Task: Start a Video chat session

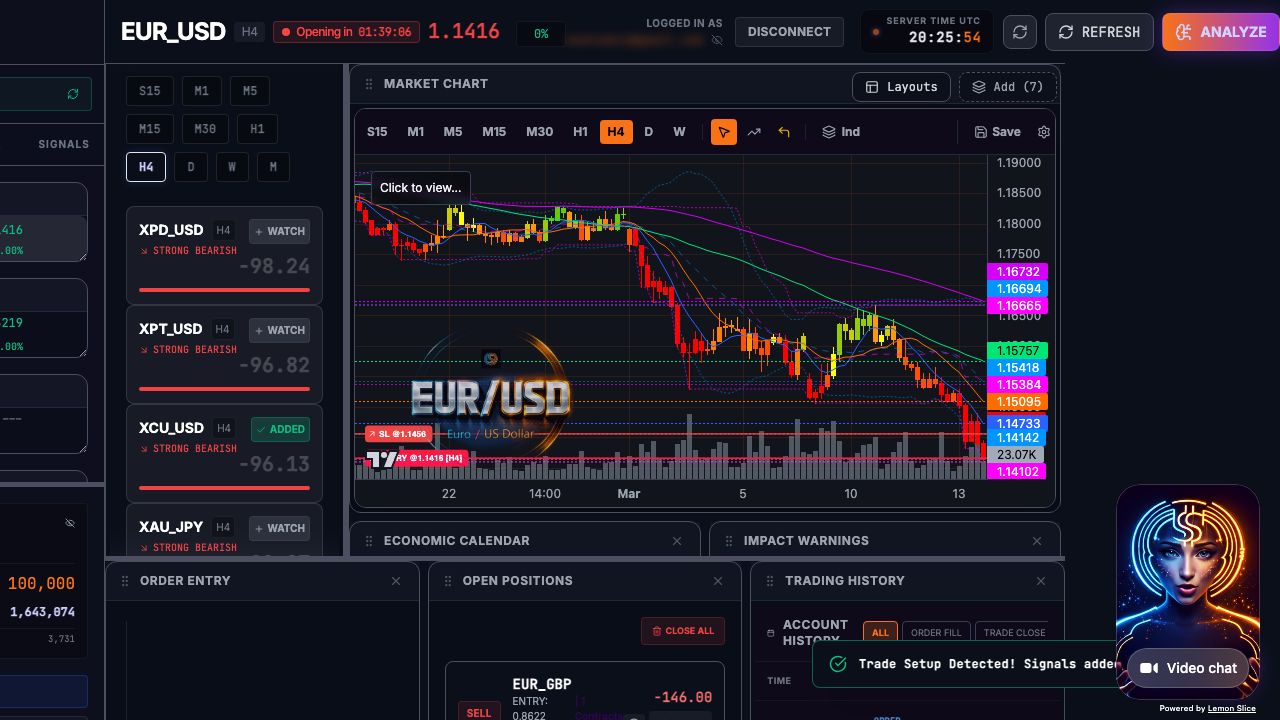Action: click(x=1188, y=668)
